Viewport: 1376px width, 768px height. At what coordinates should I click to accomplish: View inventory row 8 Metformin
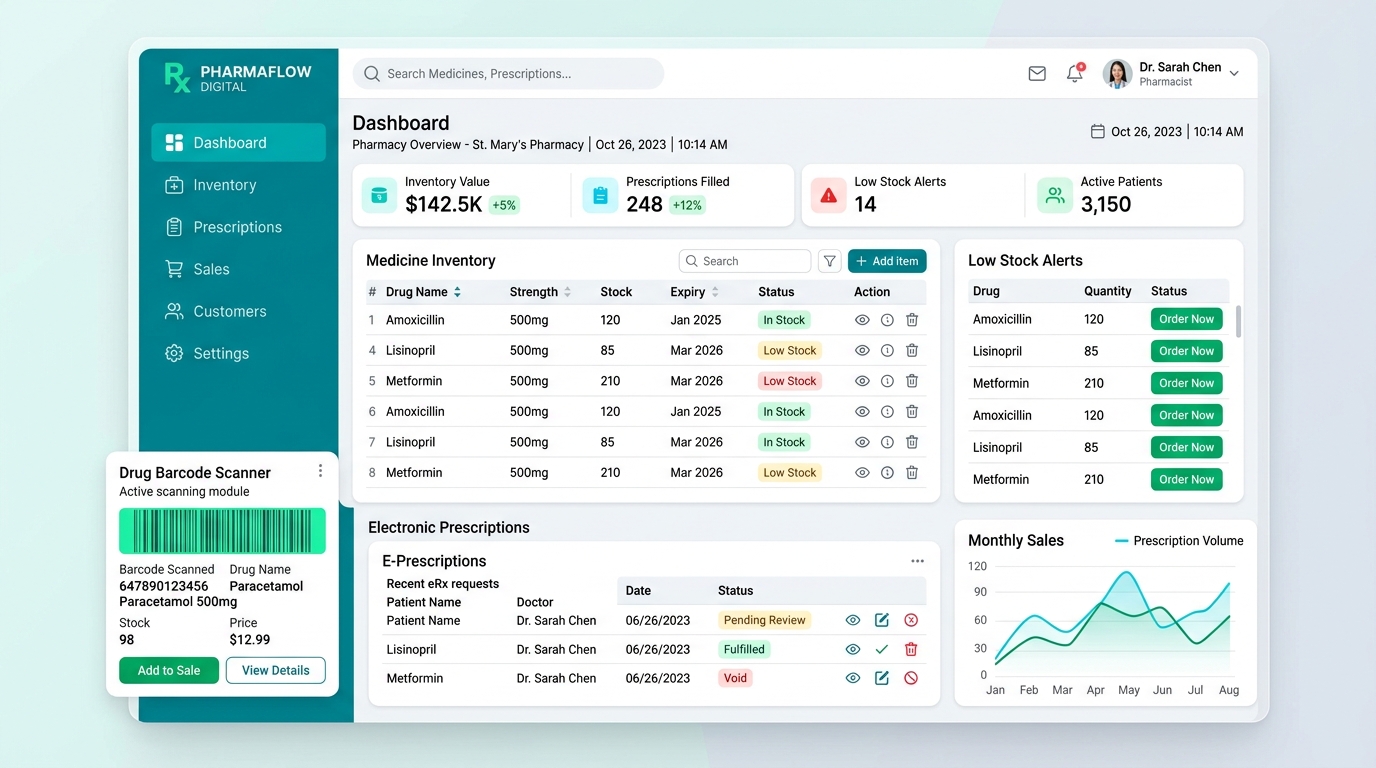point(862,473)
